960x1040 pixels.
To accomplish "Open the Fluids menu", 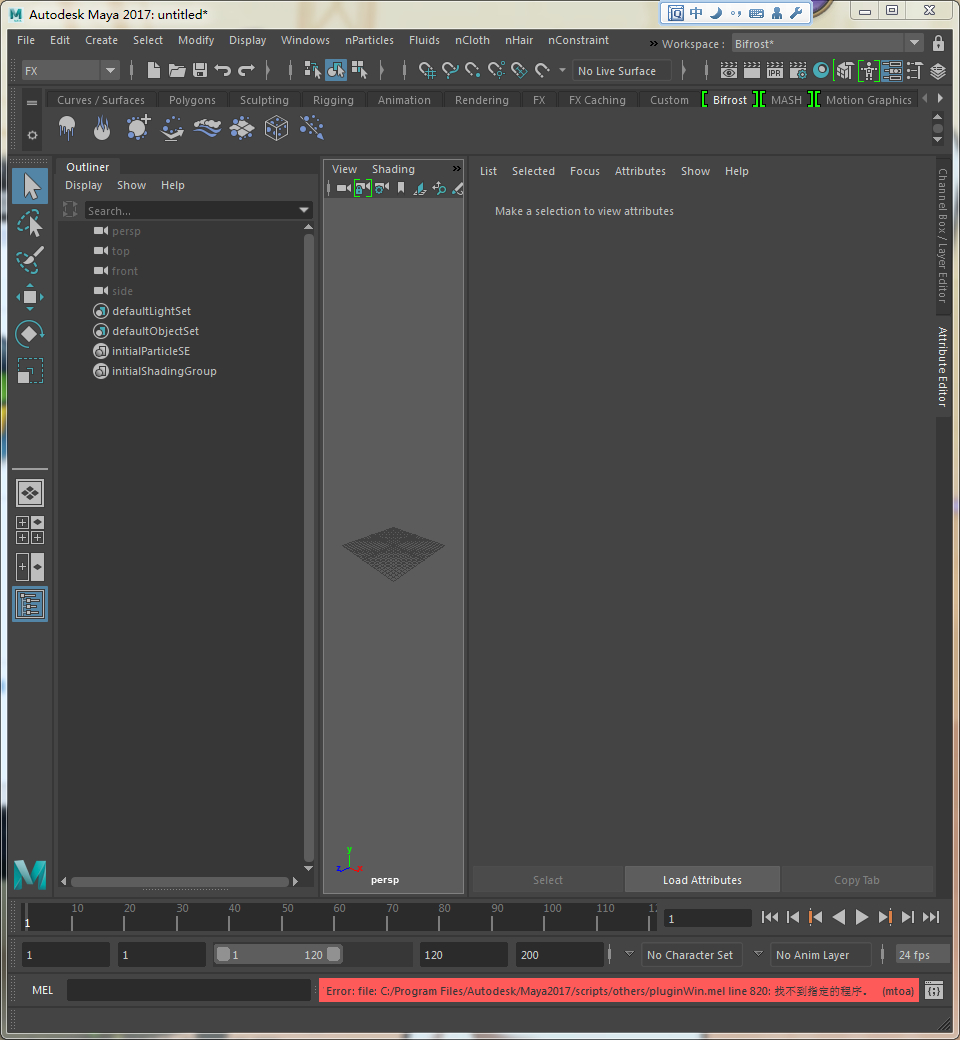I will point(424,40).
